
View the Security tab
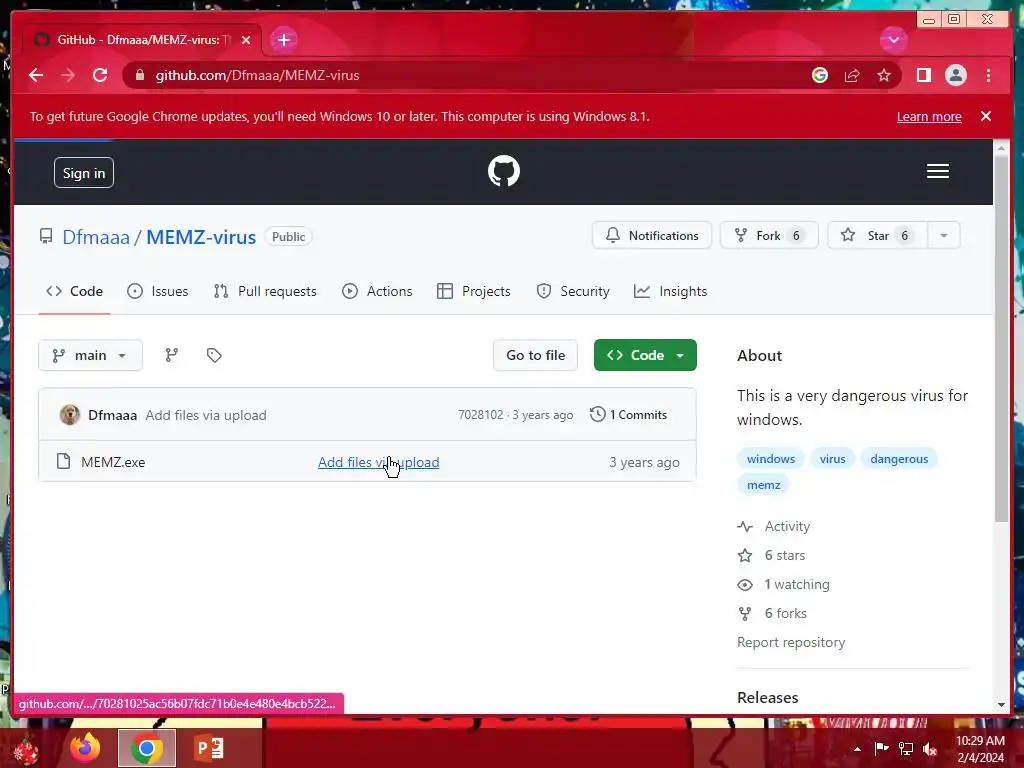click(x=573, y=291)
